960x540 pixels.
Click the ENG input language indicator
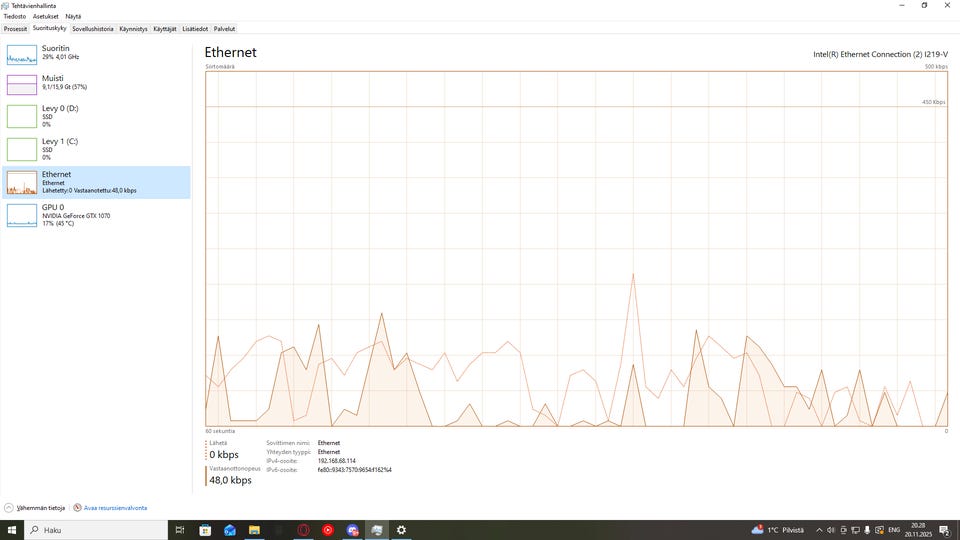click(894, 530)
